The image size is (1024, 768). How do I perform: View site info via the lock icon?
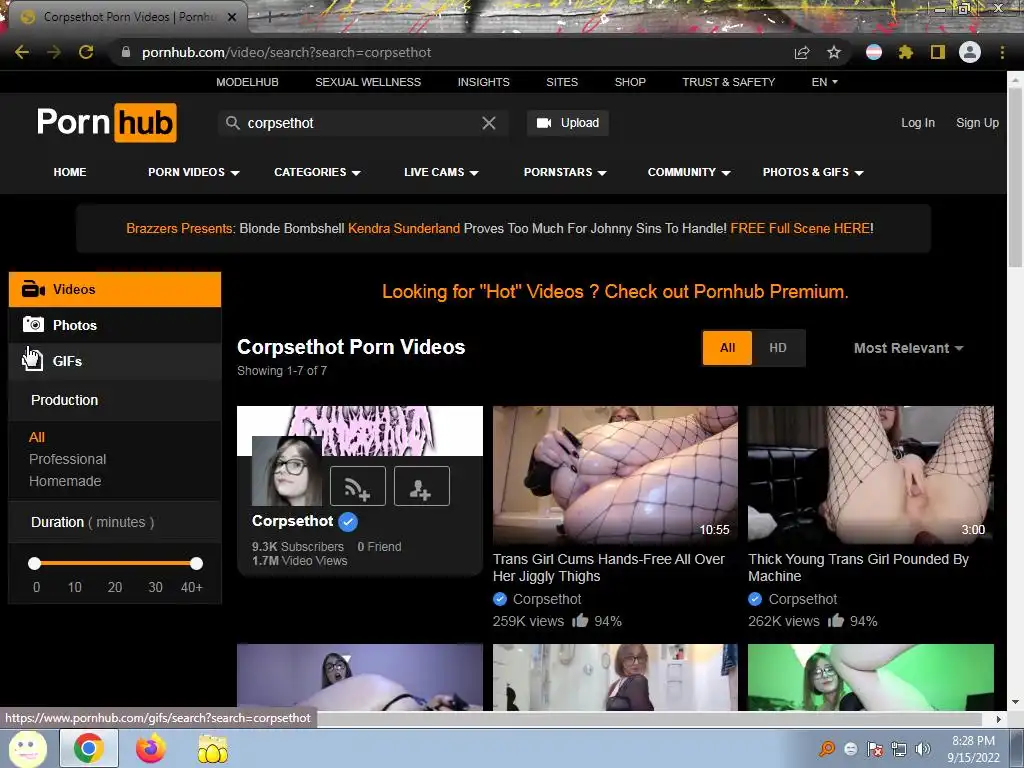click(x=126, y=52)
